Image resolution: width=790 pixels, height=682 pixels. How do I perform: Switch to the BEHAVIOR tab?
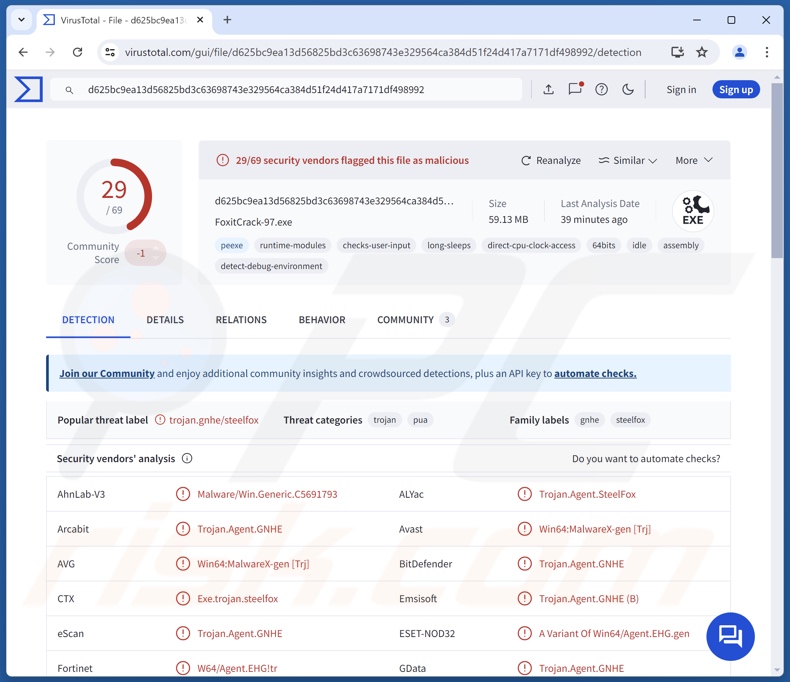321,320
